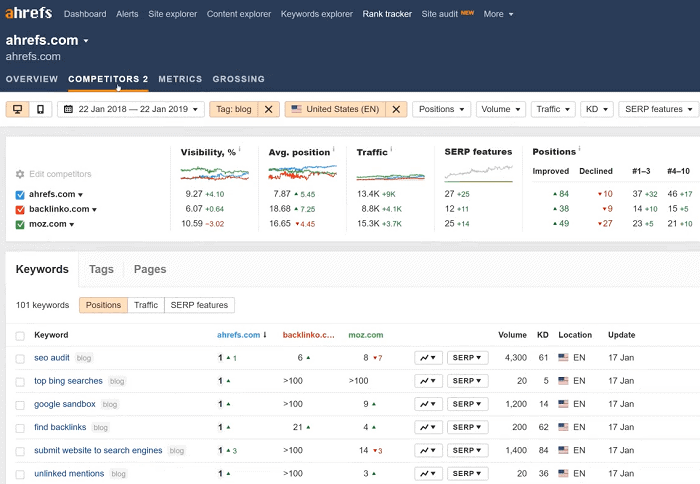Switch to the Grossing tab
700x484 pixels.
238,79
